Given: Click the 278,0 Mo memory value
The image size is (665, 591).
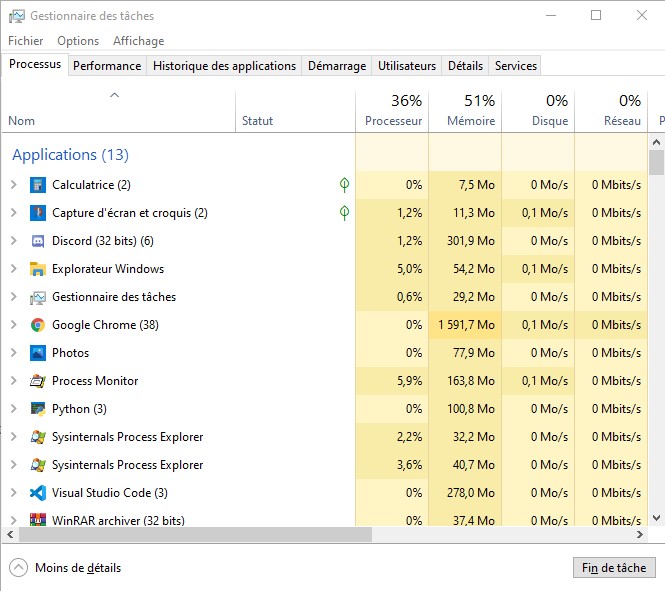Looking at the screenshot, I should [x=471, y=493].
